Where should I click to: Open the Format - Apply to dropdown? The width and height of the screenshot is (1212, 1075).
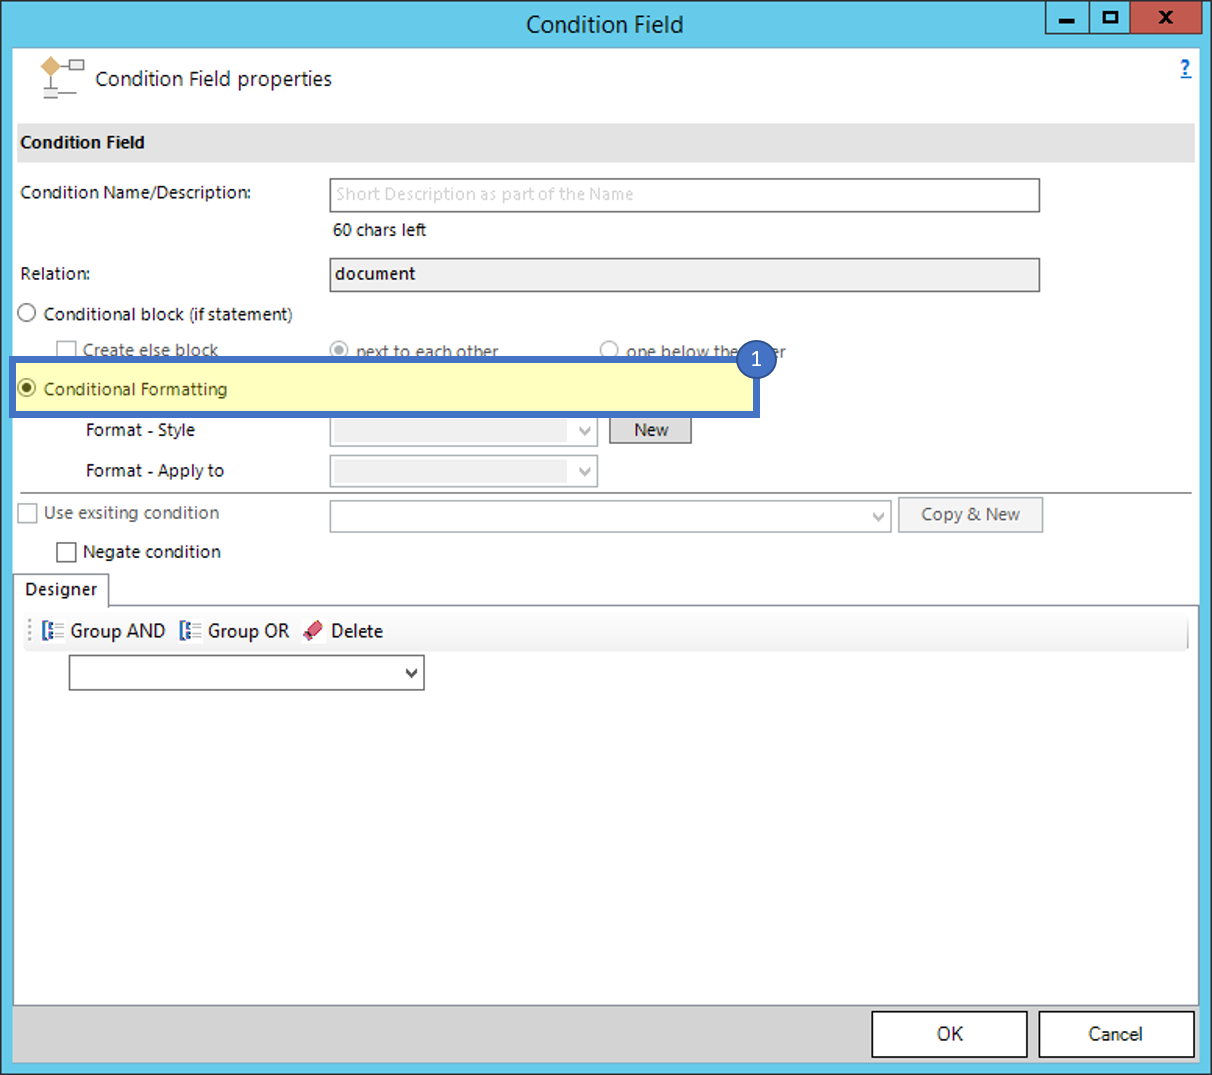point(585,470)
